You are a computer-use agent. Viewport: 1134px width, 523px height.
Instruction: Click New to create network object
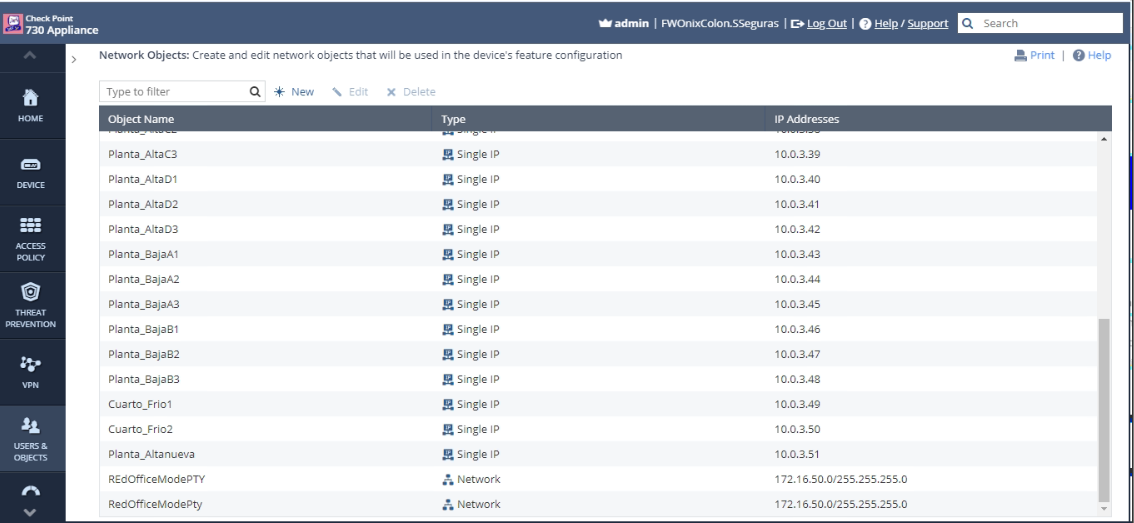coord(295,92)
